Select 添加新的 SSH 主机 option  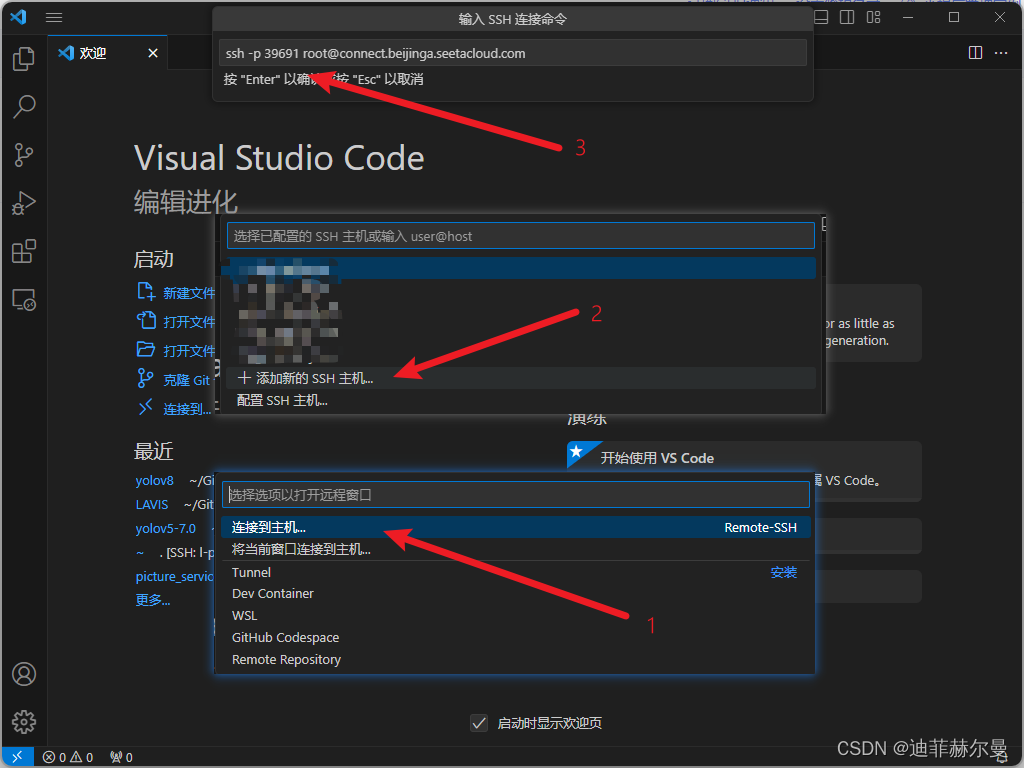(x=520, y=378)
